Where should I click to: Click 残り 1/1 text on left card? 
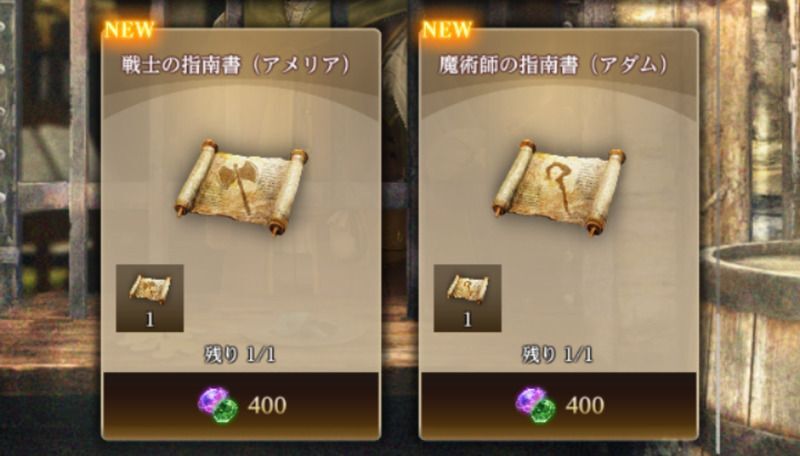(x=240, y=354)
